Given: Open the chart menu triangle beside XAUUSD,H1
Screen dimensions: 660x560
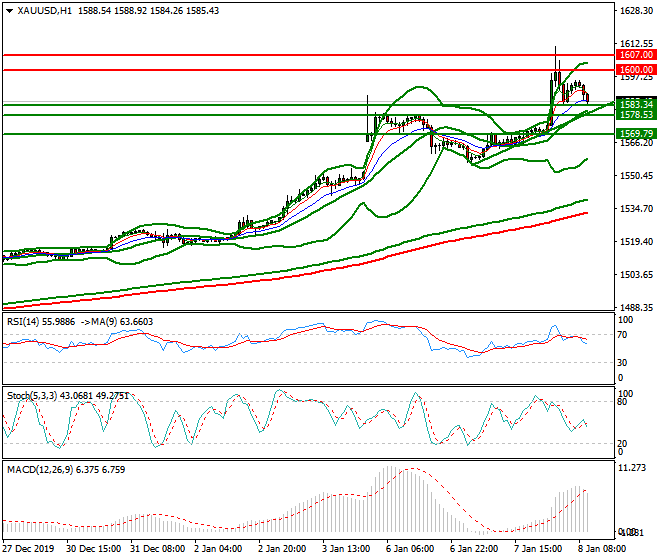Looking at the screenshot, I should 9,11.
